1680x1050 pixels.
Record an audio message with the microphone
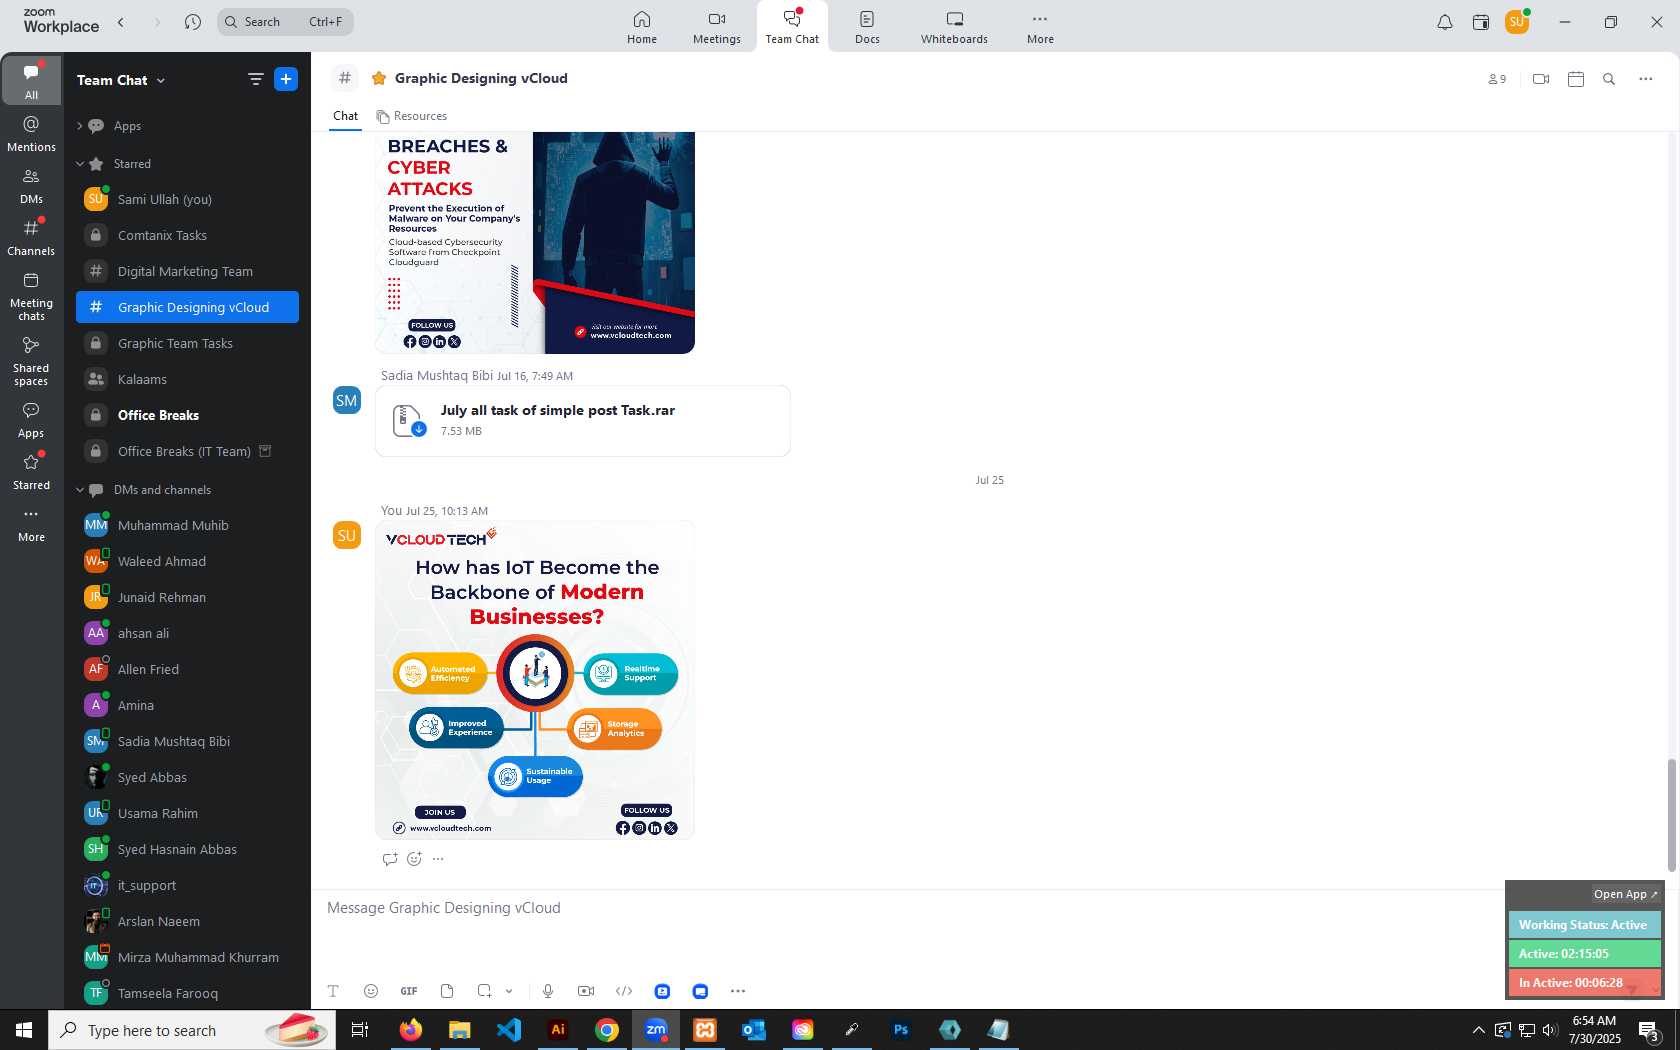[x=548, y=991]
